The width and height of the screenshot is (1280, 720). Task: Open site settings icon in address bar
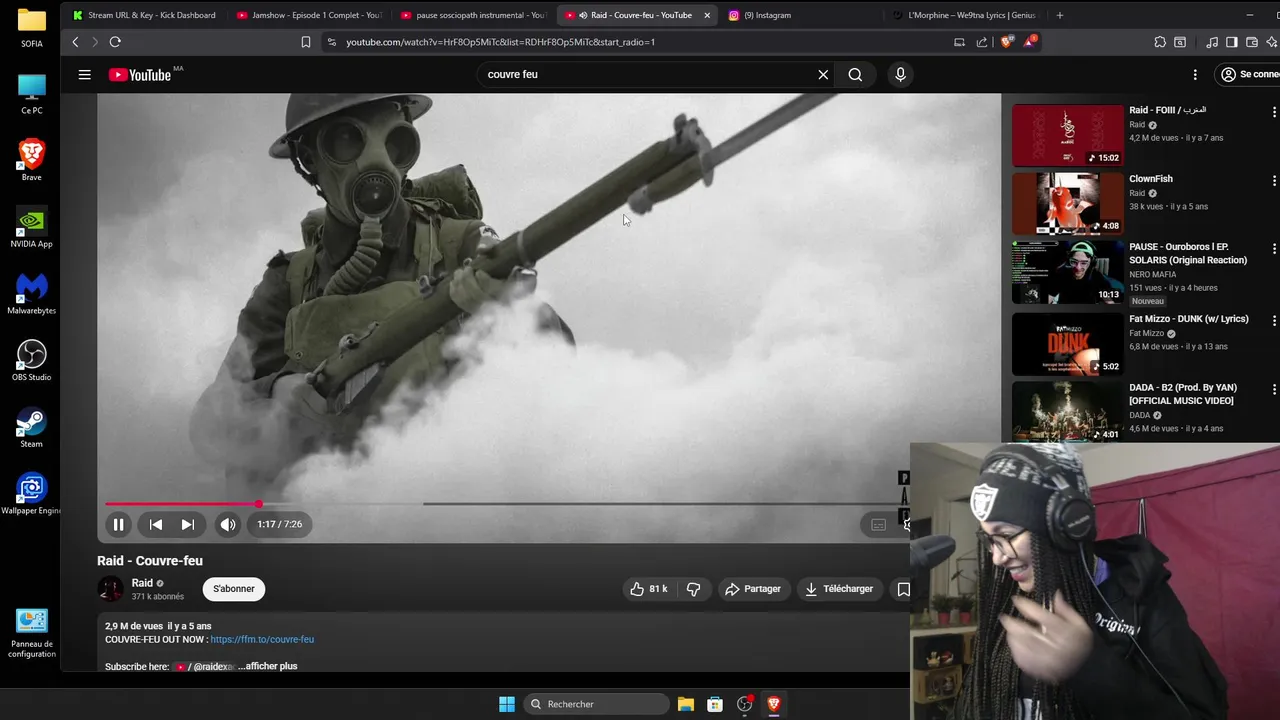click(x=332, y=42)
